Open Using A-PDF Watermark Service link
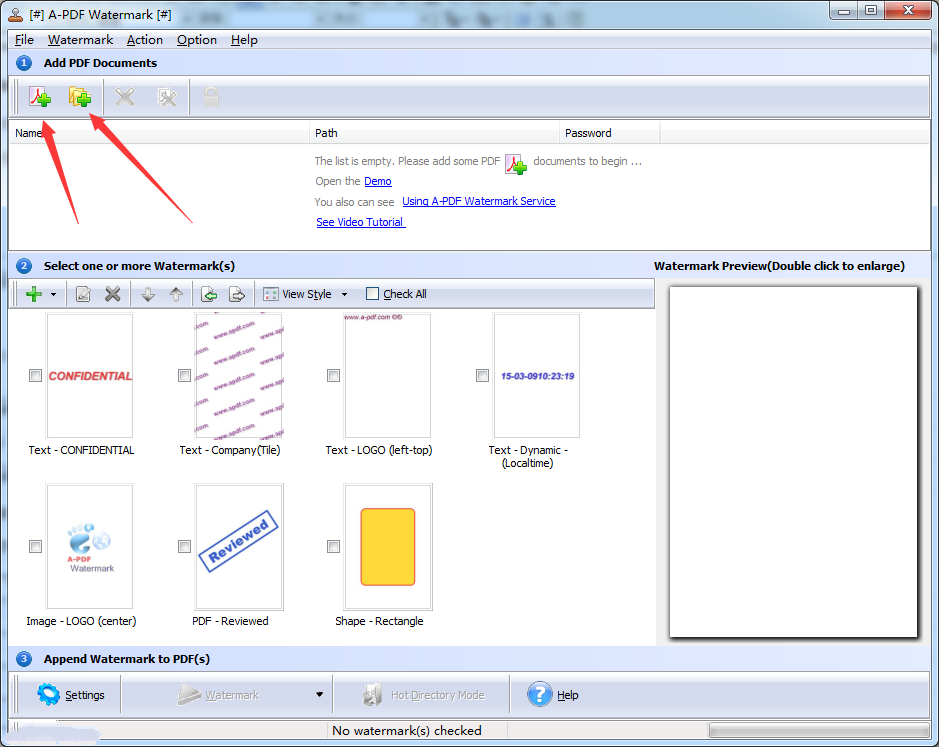939x747 pixels. click(478, 201)
